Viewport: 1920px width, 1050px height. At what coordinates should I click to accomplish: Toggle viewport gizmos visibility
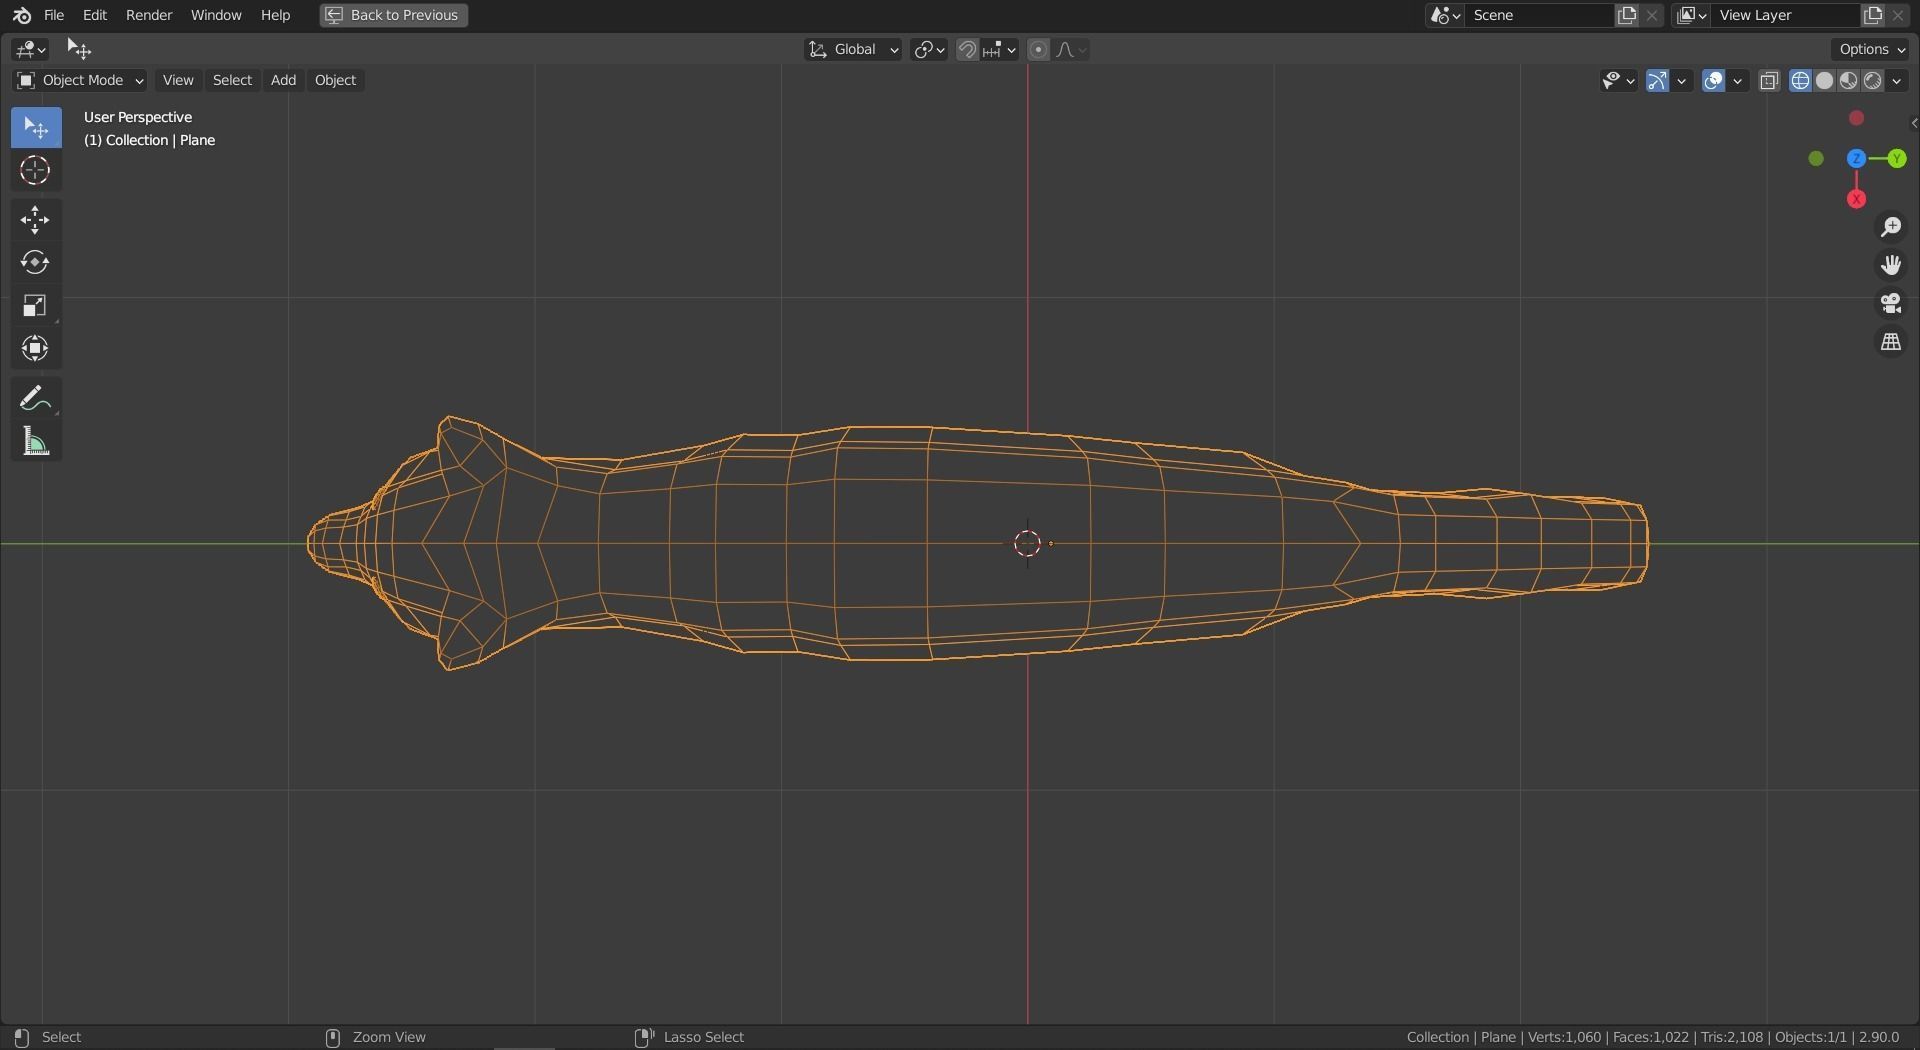1657,81
